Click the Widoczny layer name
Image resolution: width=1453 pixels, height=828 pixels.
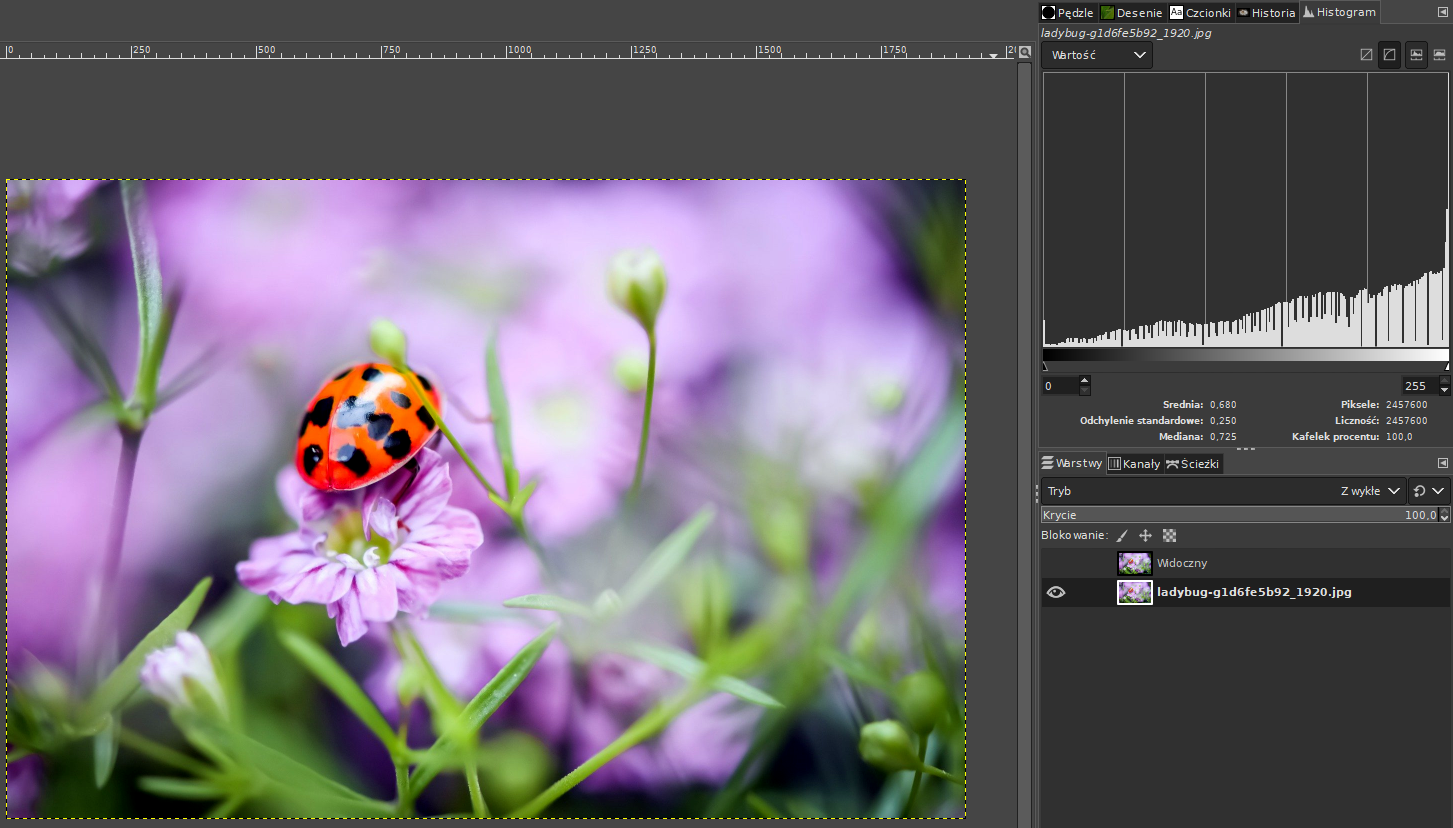pos(1182,563)
